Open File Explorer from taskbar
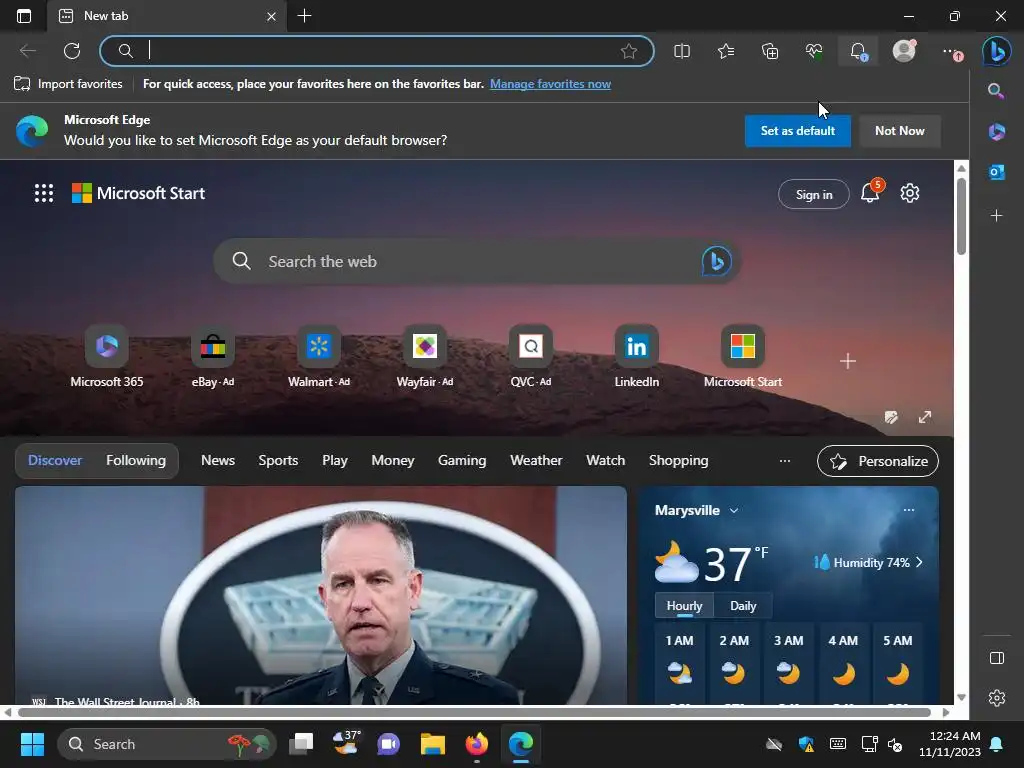Viewport: 1024px width, 768px height. pyautogui.click(x=432, y=744)
